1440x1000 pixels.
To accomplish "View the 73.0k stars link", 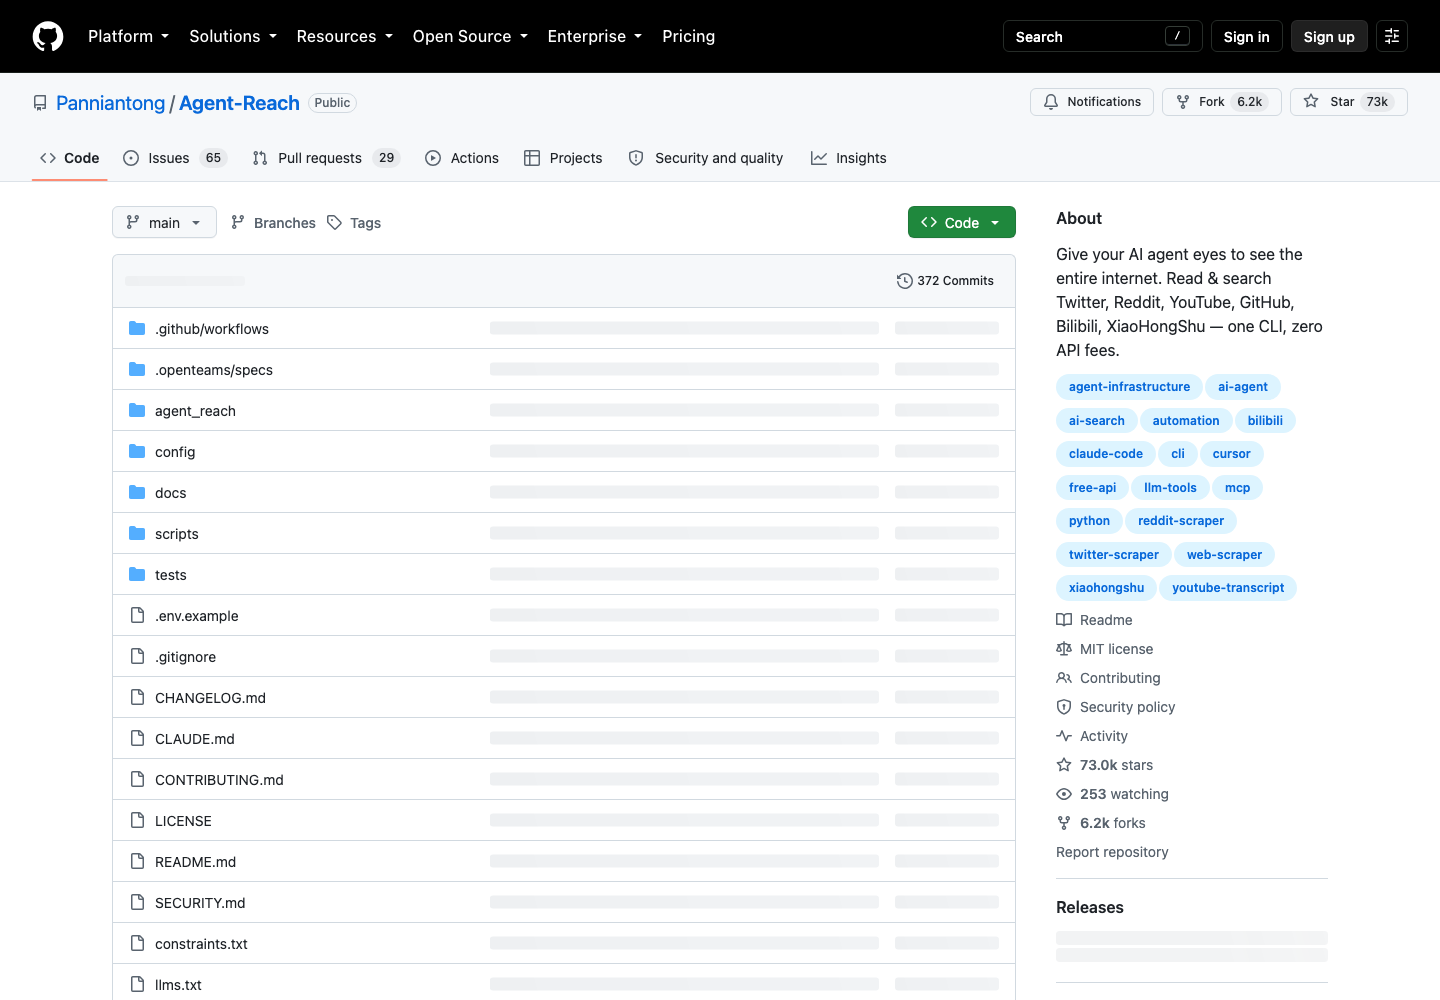I will point(1104,765).
